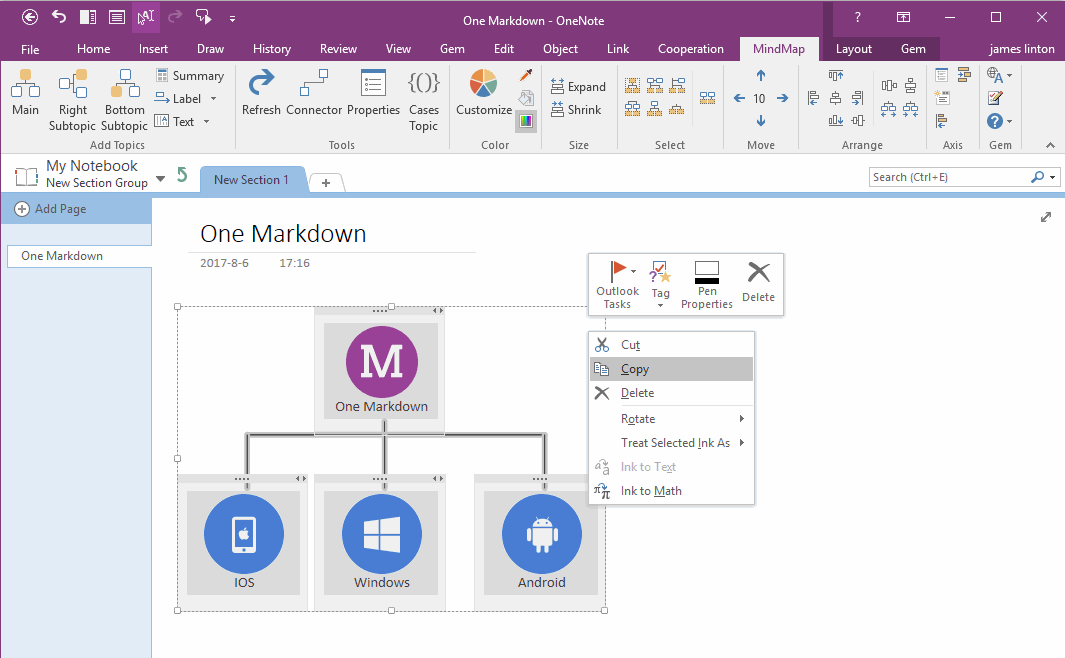Add a Right Subtopic
Image resolution: width=1065 pixels, height=658 pixels.
tap(72, 100)
